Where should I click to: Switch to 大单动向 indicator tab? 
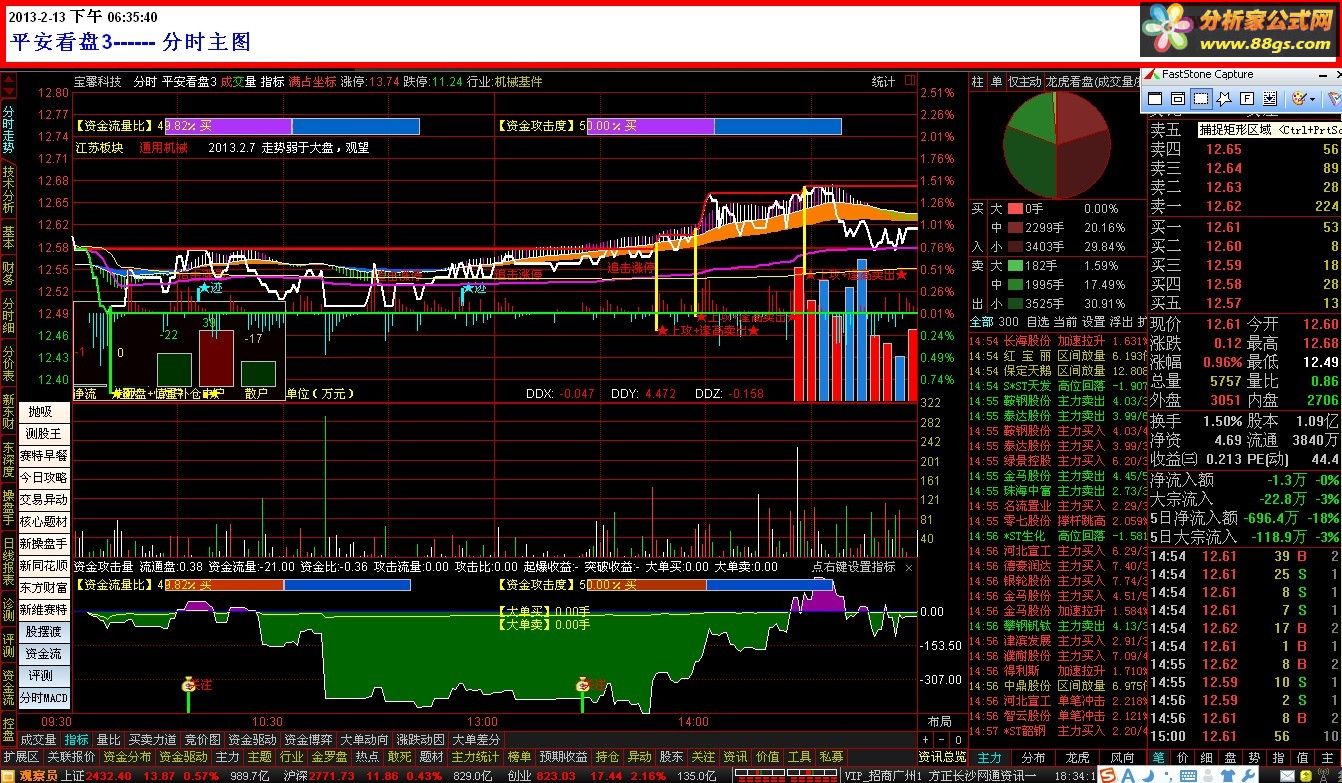[x=364, y=739]
